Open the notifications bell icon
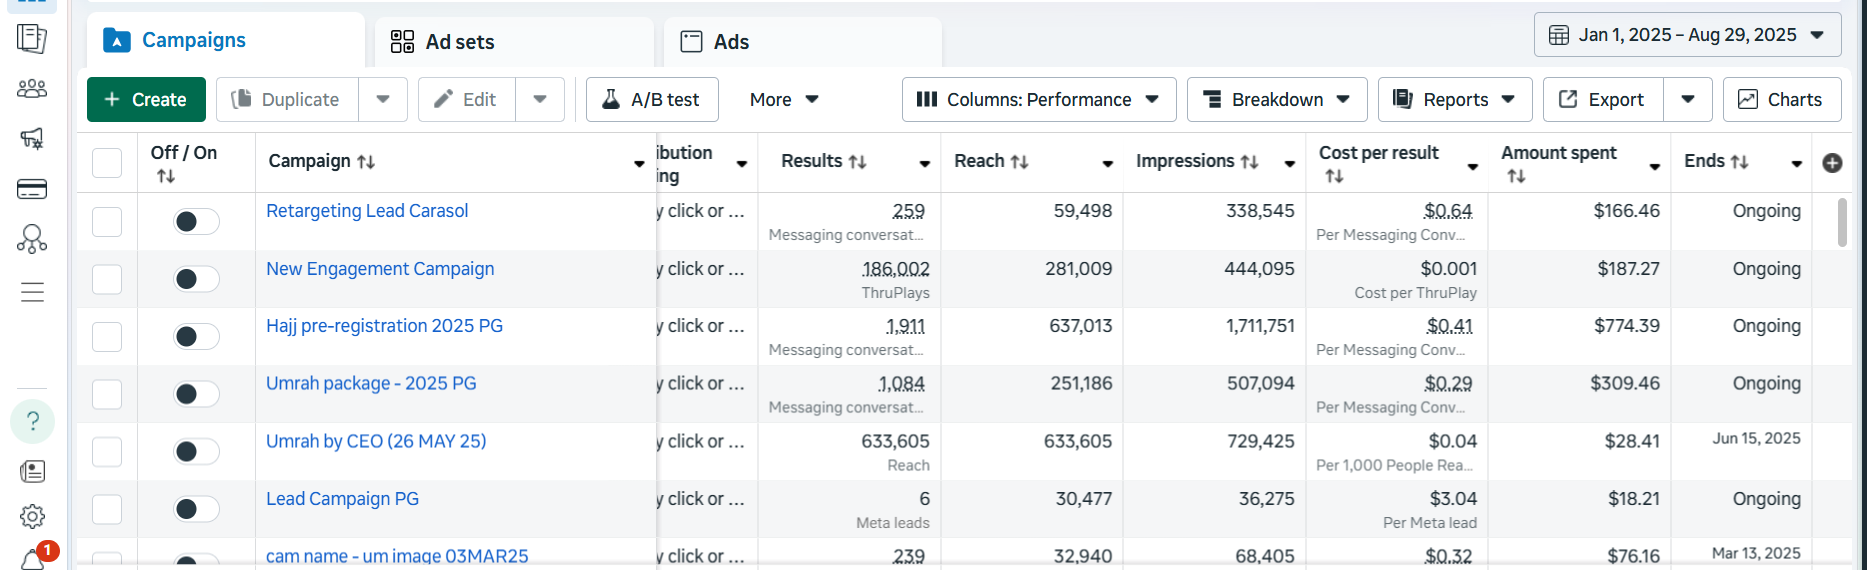 click(x=34, y=558)
